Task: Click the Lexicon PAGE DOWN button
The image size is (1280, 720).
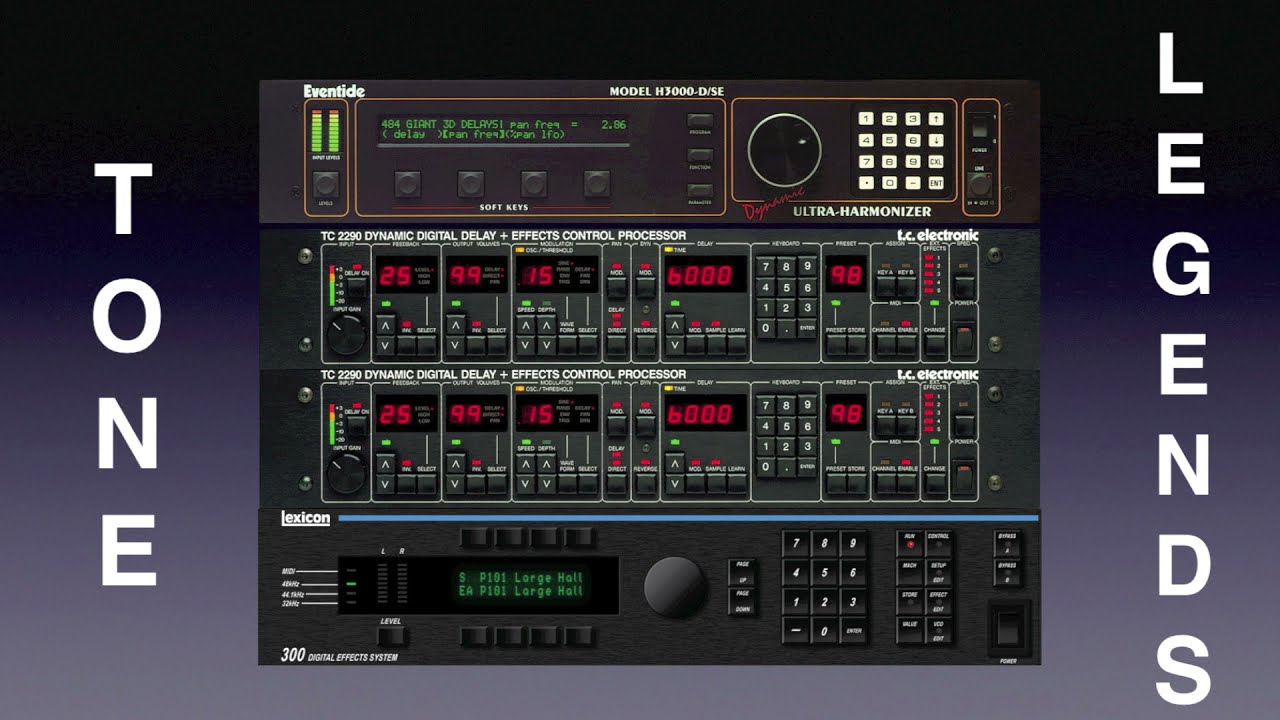Action: [742, 603]
